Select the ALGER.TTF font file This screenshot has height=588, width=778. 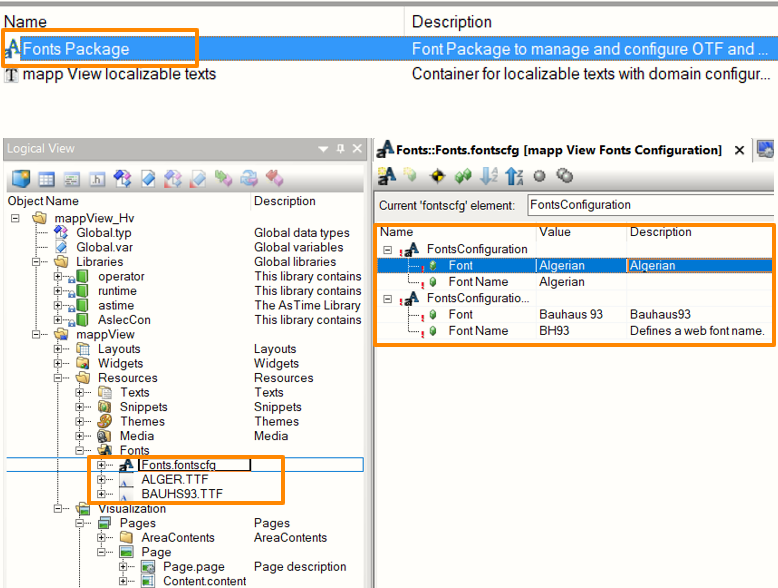tap(175, 479)
